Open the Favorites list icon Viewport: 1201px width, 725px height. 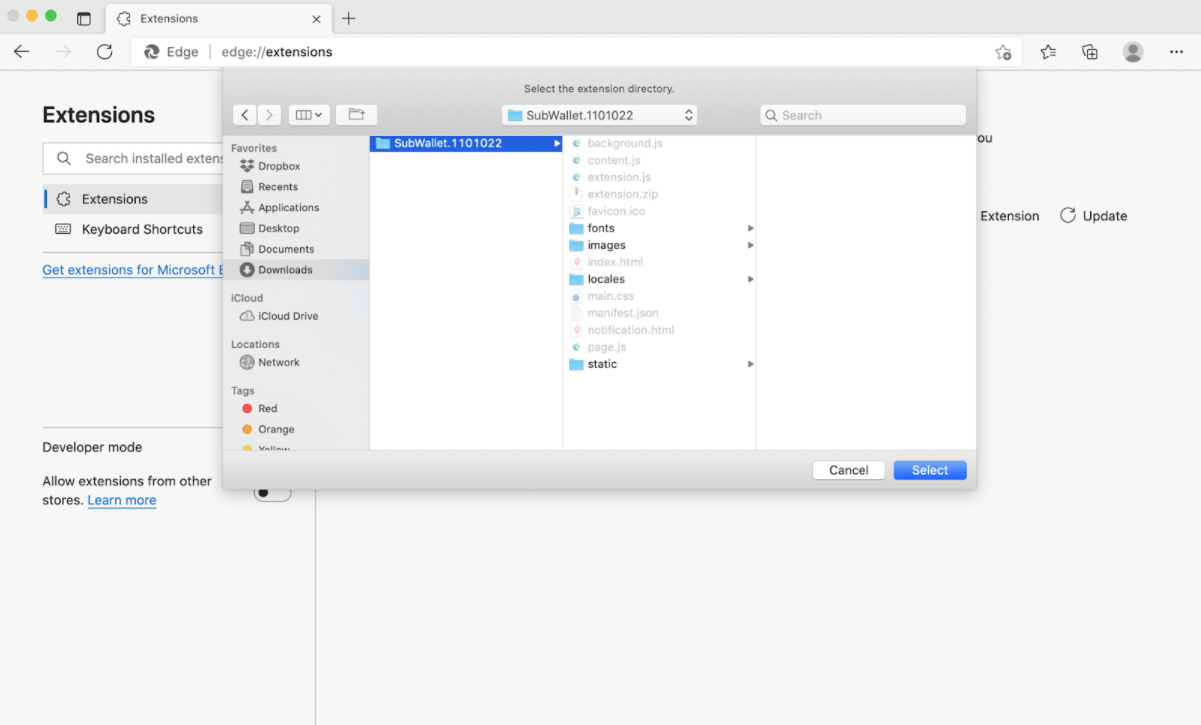pyautogui.click(x=1048, y=52)
